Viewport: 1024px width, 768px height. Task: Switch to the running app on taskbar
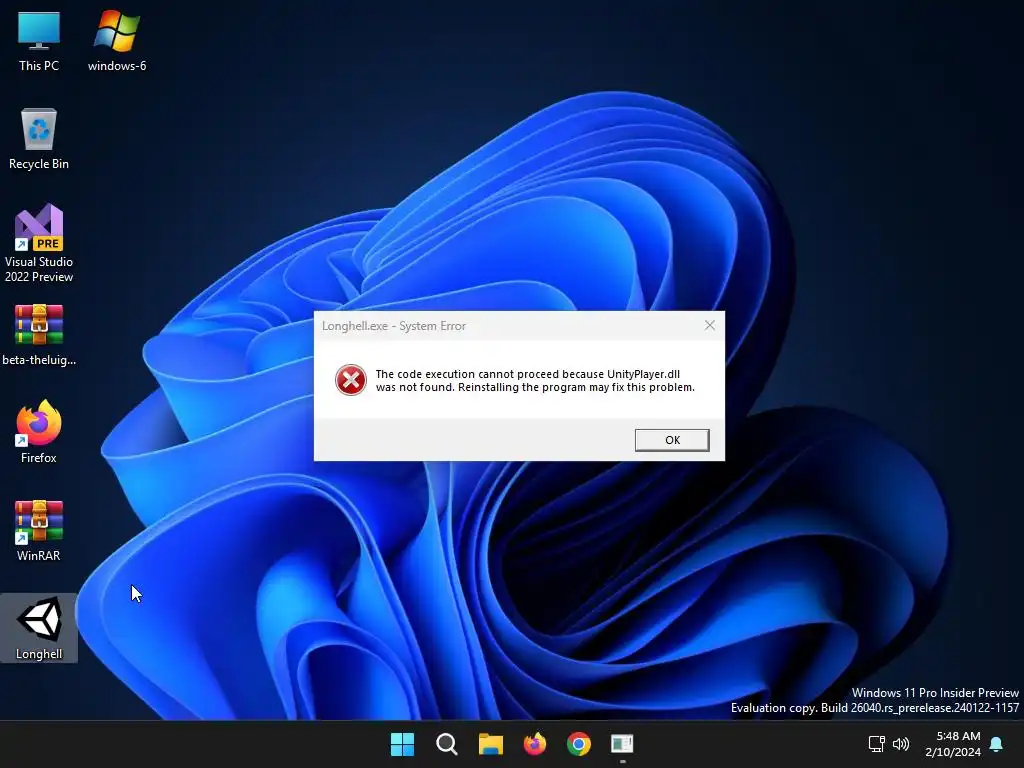click(622, 744)
